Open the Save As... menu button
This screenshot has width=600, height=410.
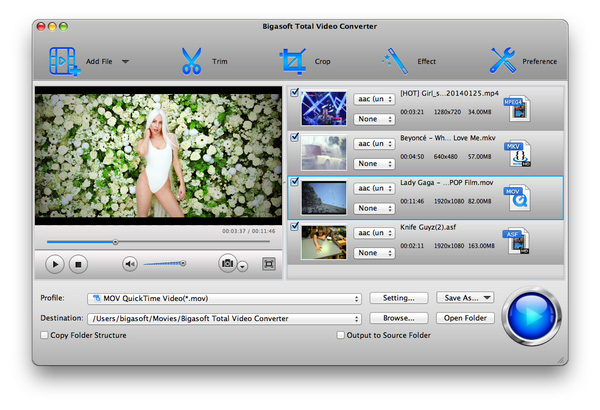[x=465, y=298]
